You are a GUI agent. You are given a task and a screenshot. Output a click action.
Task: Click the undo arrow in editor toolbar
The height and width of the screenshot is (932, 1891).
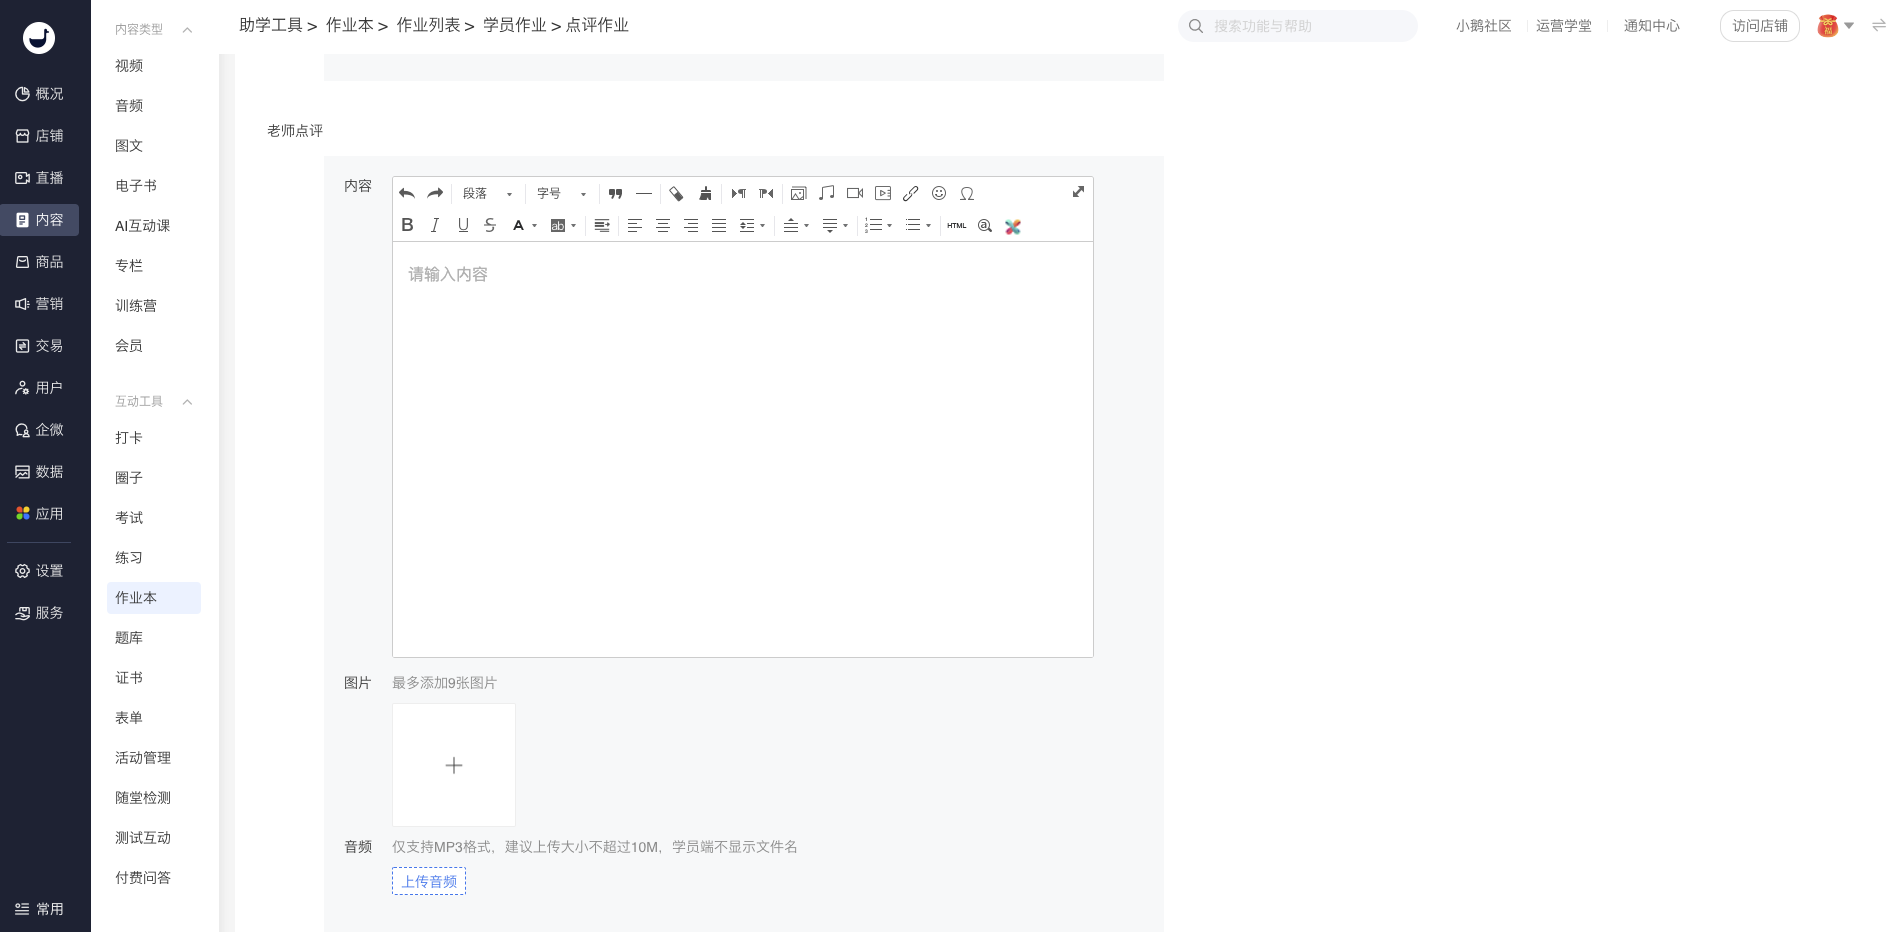pos(407,194)
